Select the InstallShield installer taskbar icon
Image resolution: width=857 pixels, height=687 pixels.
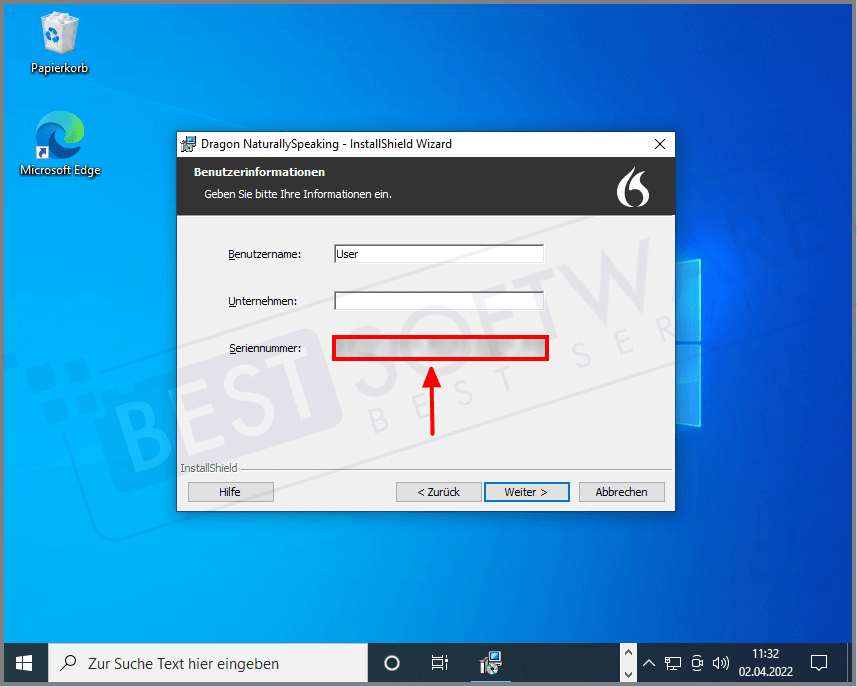490,663
